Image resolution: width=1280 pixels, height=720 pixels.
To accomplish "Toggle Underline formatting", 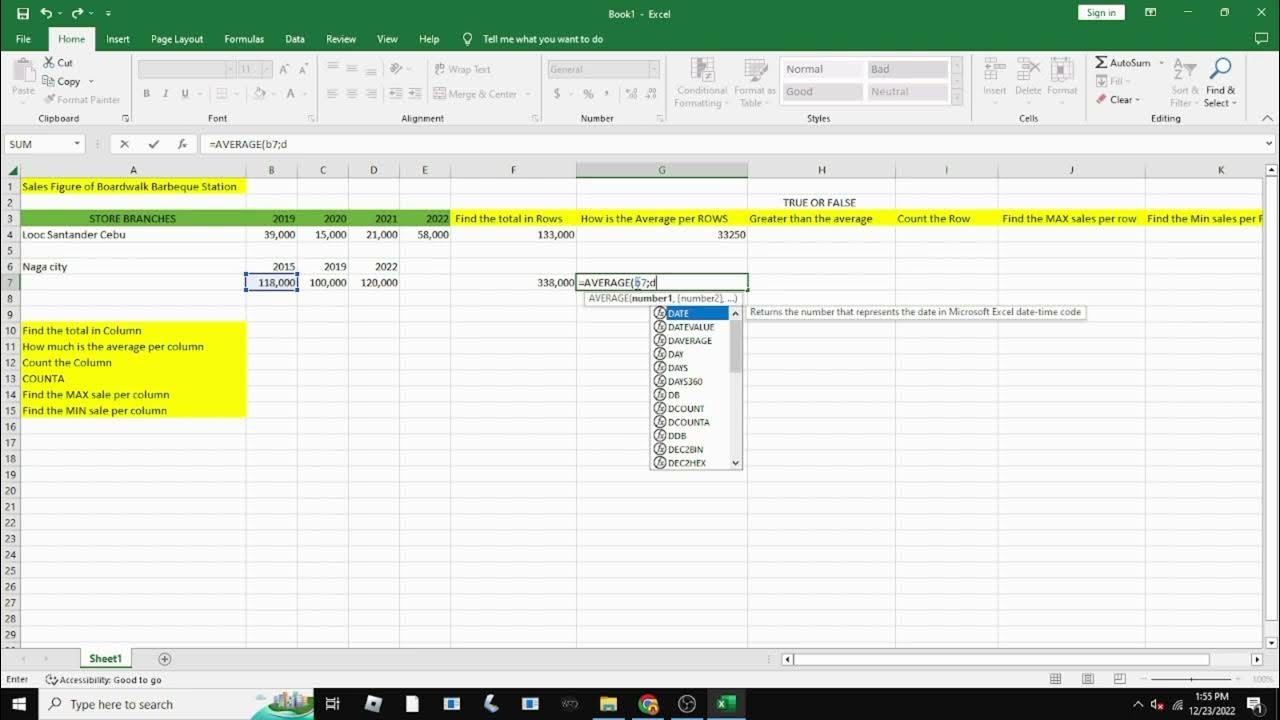I will click(x=185, y=93).
